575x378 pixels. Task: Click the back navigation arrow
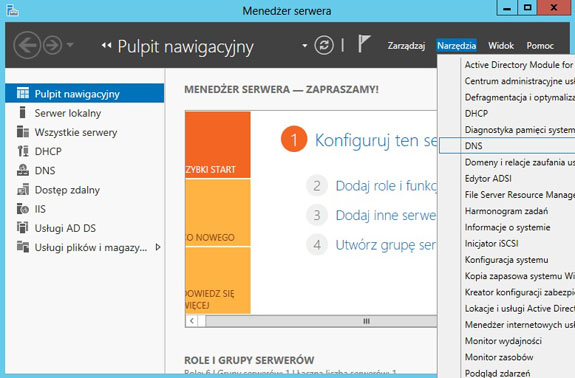click(x=27, y=45)
